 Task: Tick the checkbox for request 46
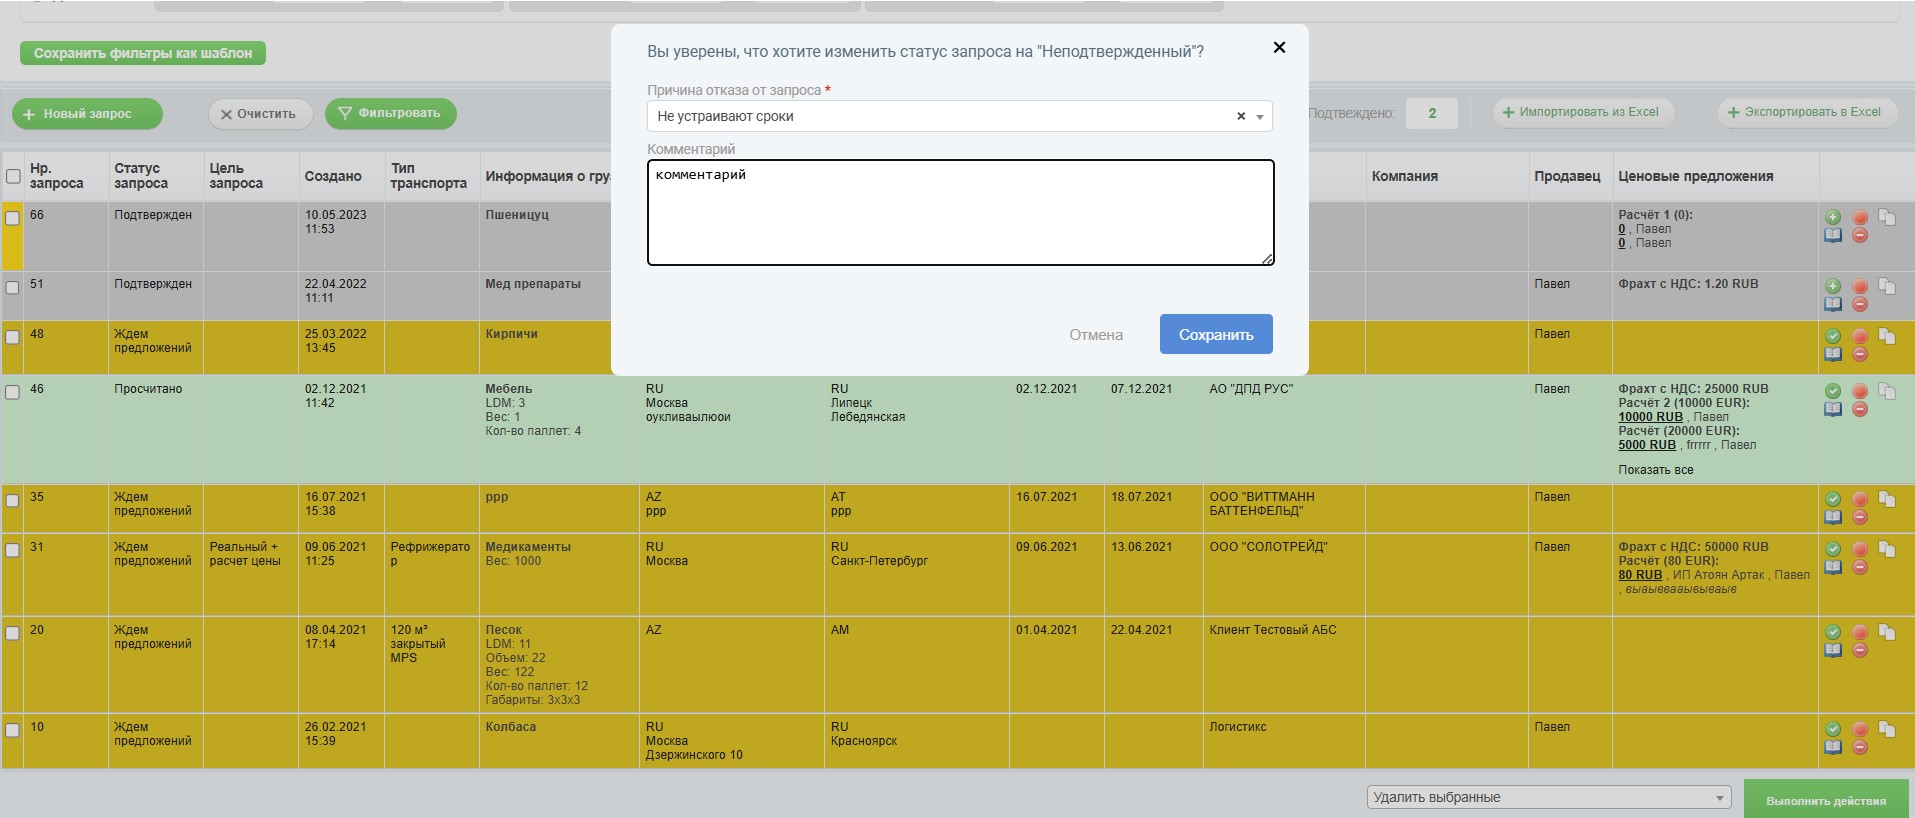[13, 392]
